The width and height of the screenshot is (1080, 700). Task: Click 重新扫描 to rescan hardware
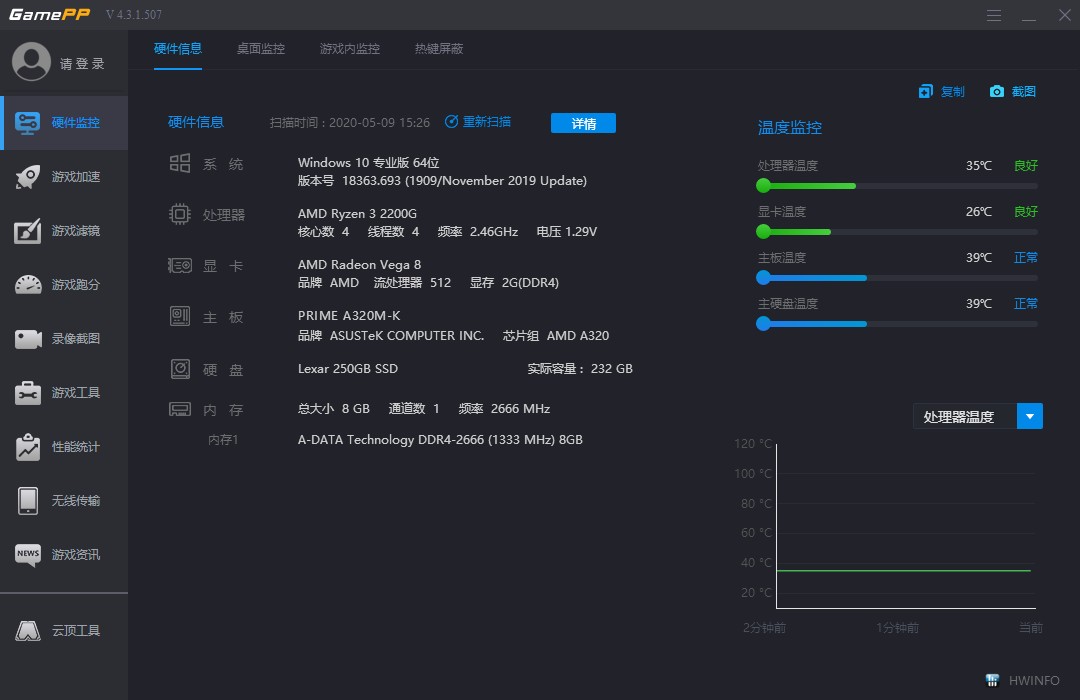click(x=487, y=122)
